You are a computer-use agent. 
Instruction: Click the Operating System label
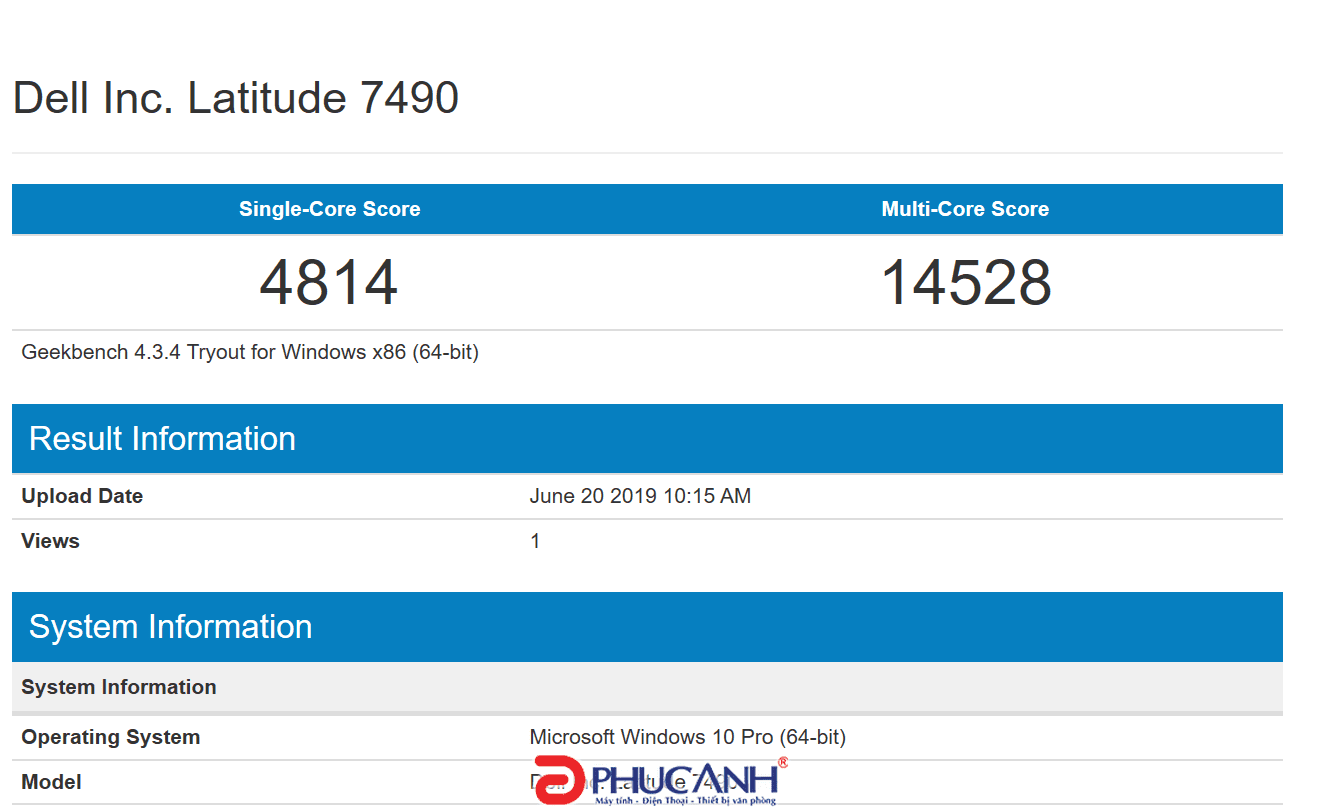coord(111,737)
